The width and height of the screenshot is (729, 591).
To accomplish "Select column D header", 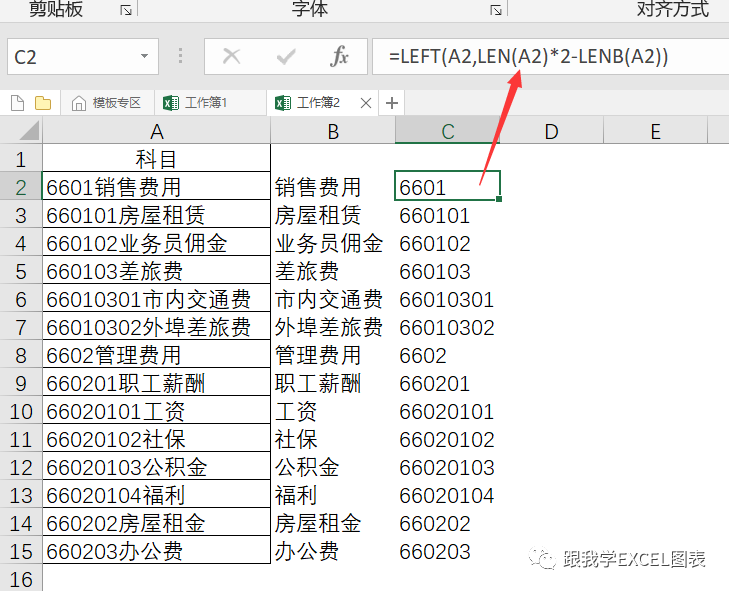I will point(551,131).
